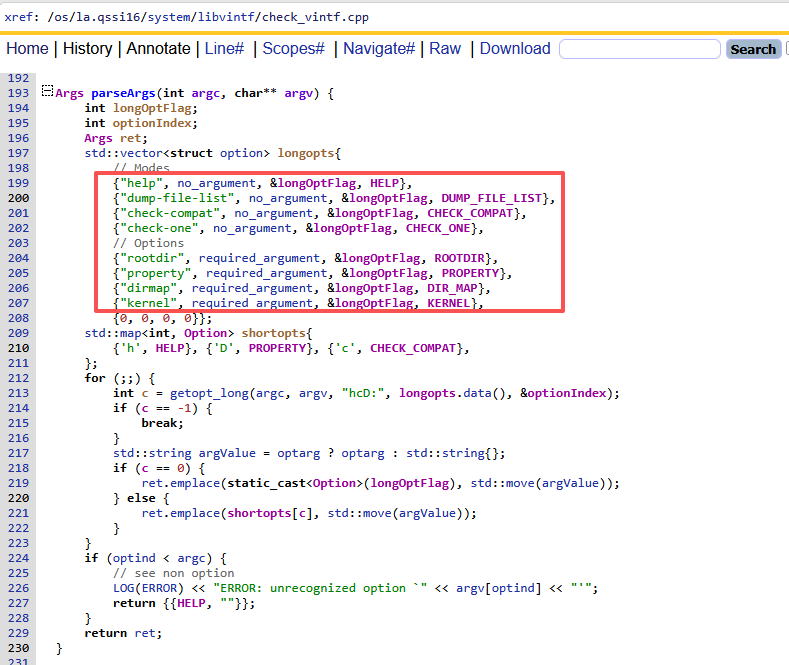Jump to line number 213
This screenshot has height=665, width=789.
(x=18, y=393)
